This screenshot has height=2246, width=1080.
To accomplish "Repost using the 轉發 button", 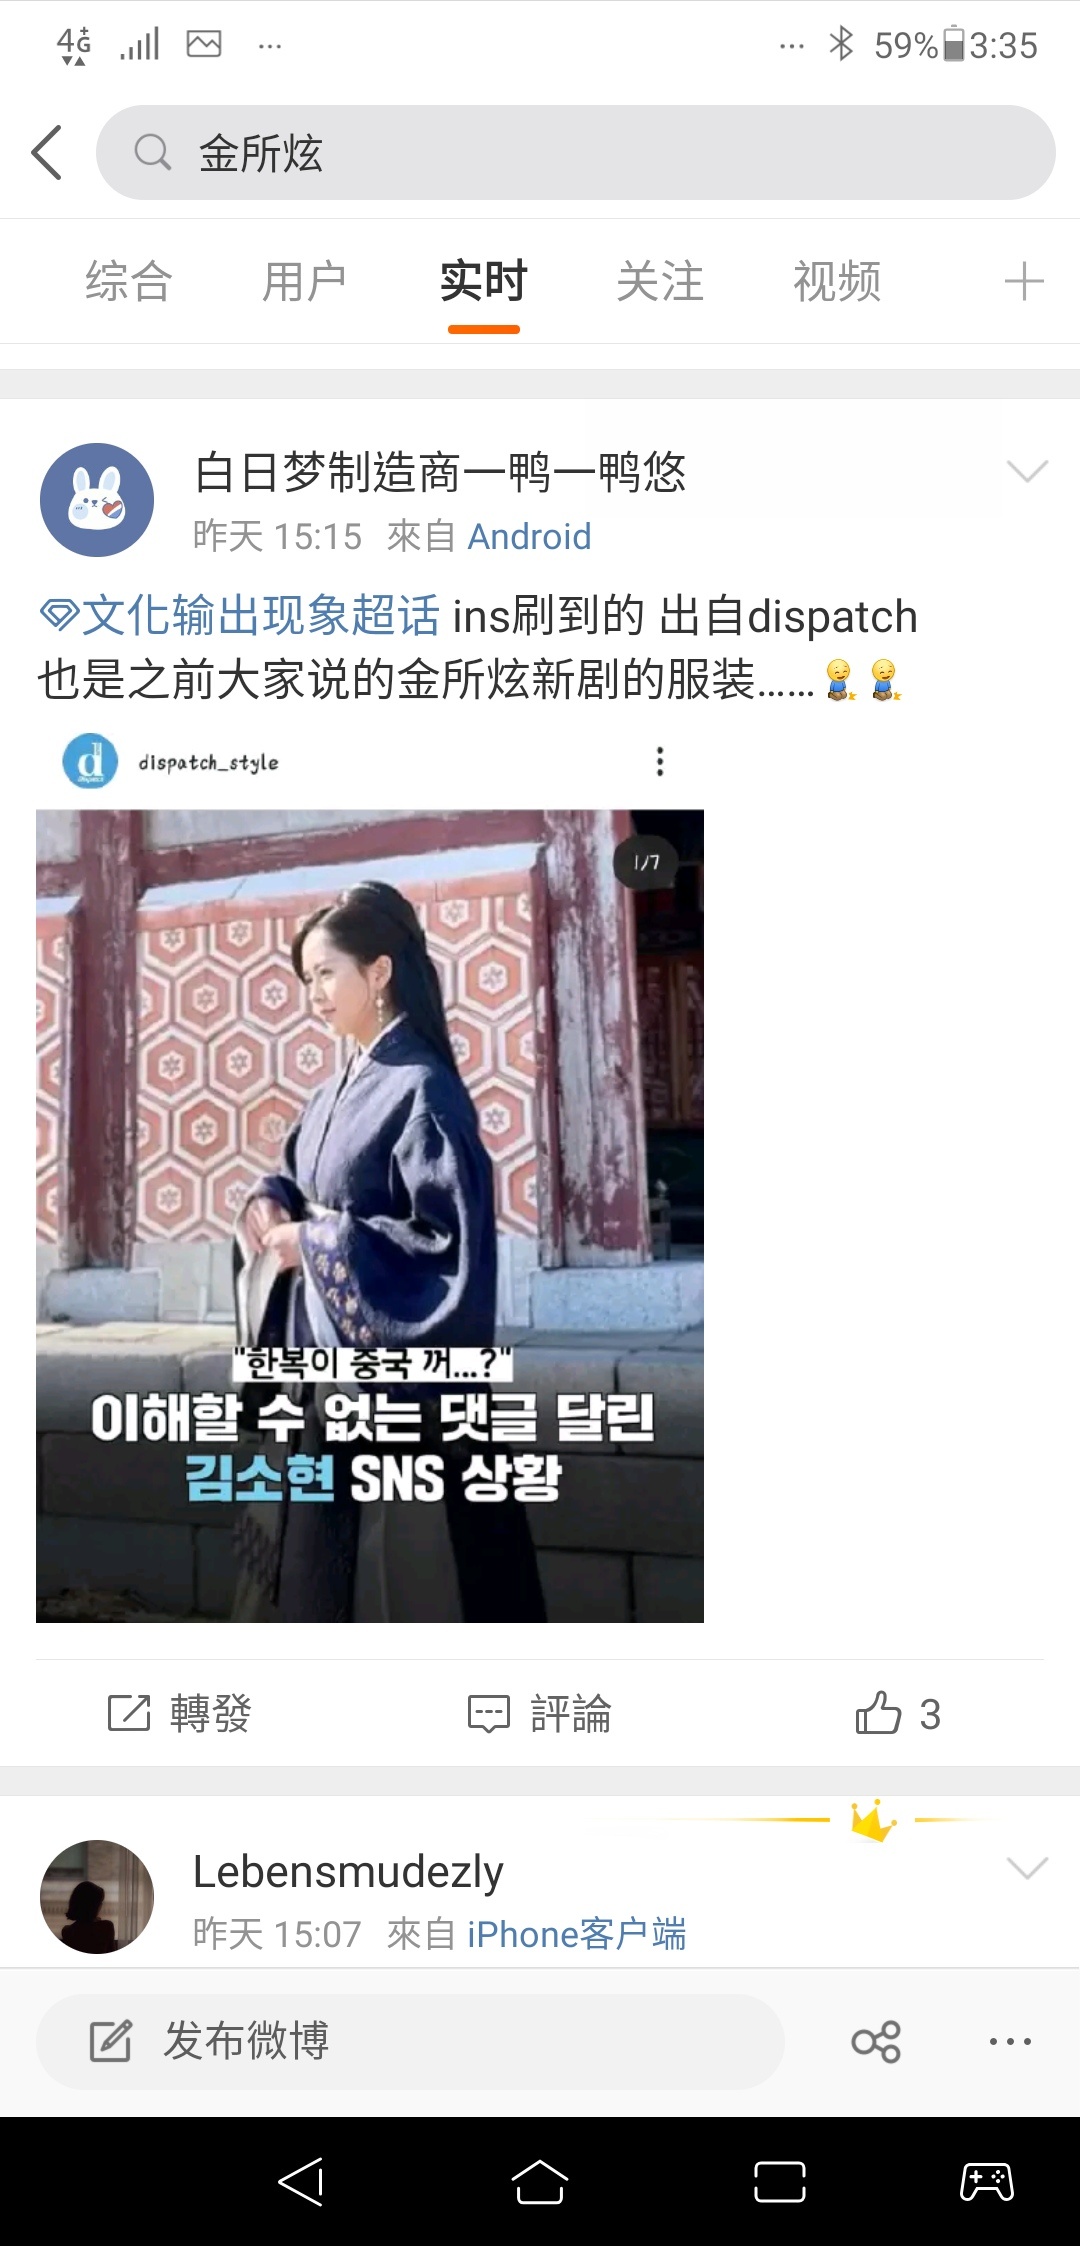I will coord(180,1713).
